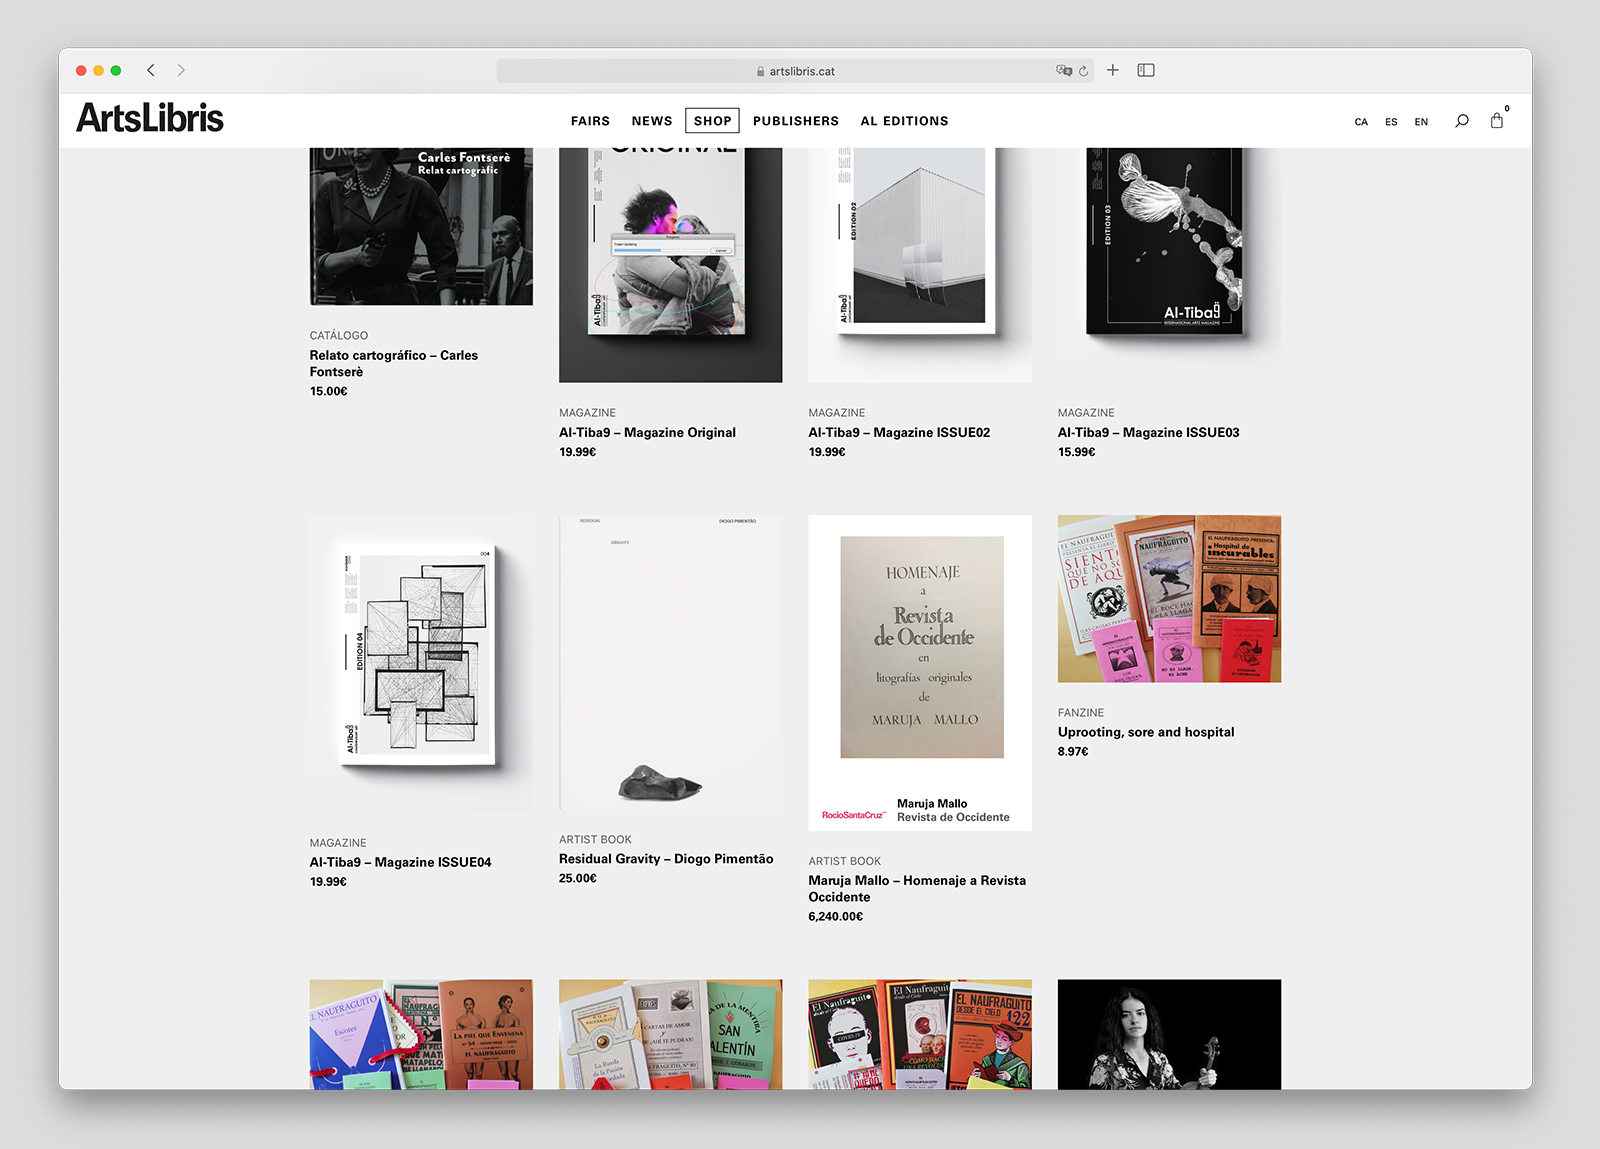This screenshot has width=1600, height=1149.
Task: Open the NEWS menu item
Action: (652, 121)
